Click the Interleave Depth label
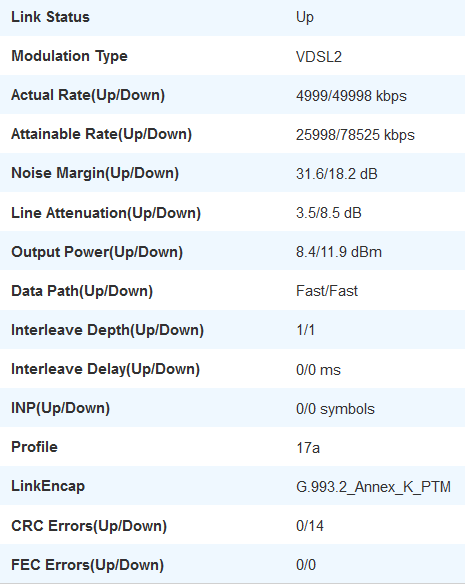 (108, 330)
